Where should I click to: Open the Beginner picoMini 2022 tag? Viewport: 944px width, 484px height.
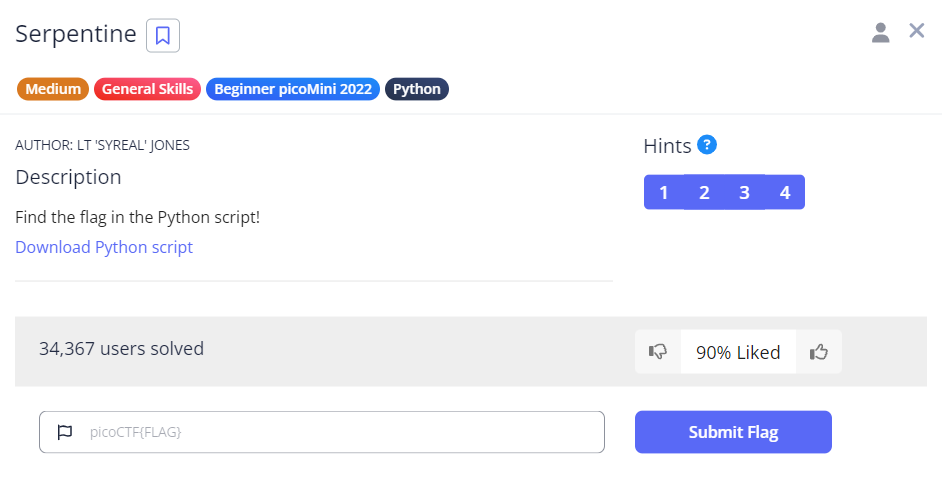(293, 89)
